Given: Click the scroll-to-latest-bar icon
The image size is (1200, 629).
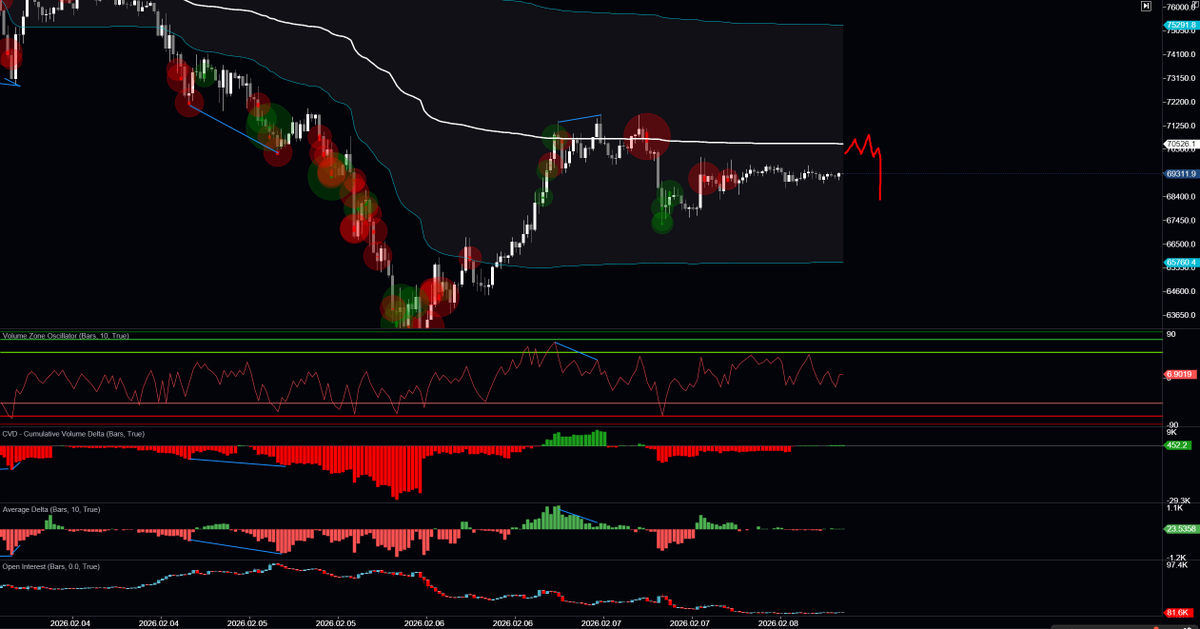Looking at the screenshot, I should (1144, 6).
